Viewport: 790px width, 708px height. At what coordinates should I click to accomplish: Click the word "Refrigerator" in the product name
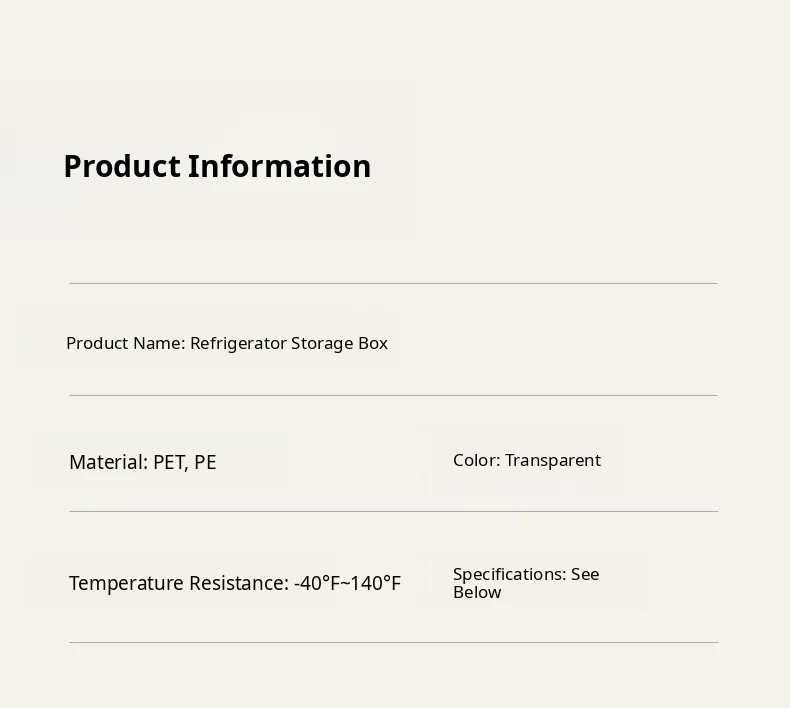coord(238,343)
